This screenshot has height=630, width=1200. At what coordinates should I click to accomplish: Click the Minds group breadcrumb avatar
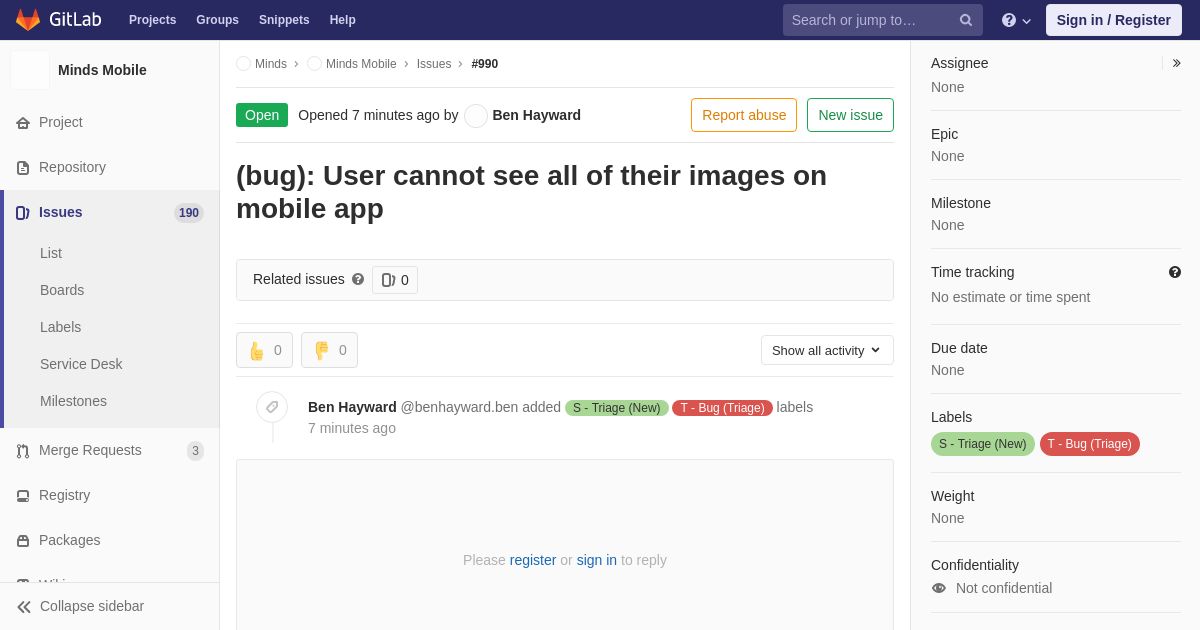(x=243, y=64)
